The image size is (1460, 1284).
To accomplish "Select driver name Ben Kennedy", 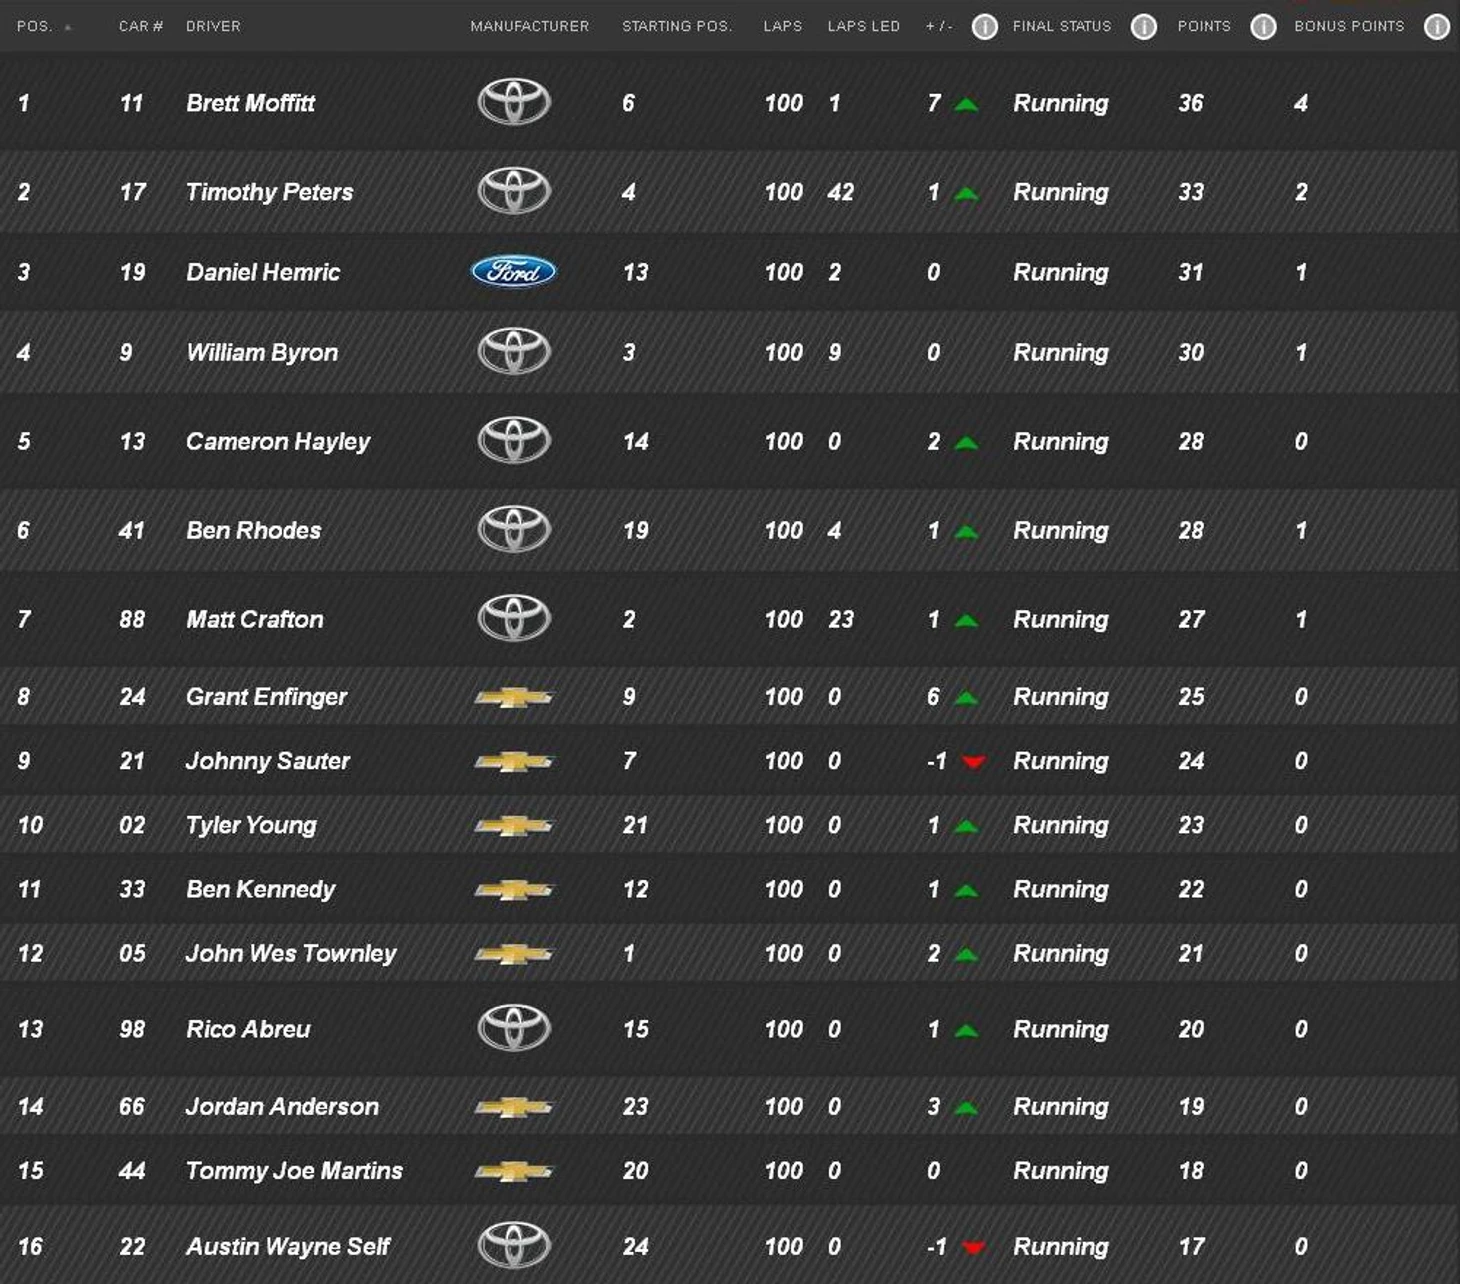I will pos(261,889).
